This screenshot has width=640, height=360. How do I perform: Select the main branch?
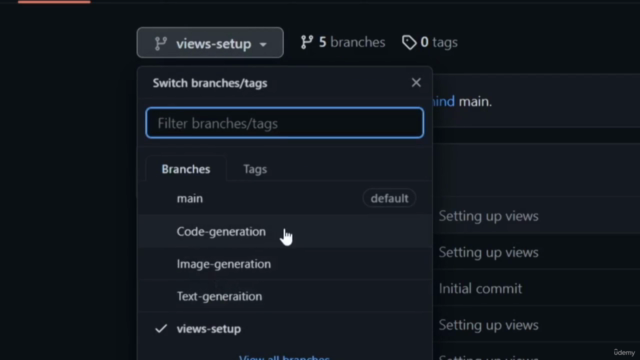pyautogui.click(x=284, y=198)
